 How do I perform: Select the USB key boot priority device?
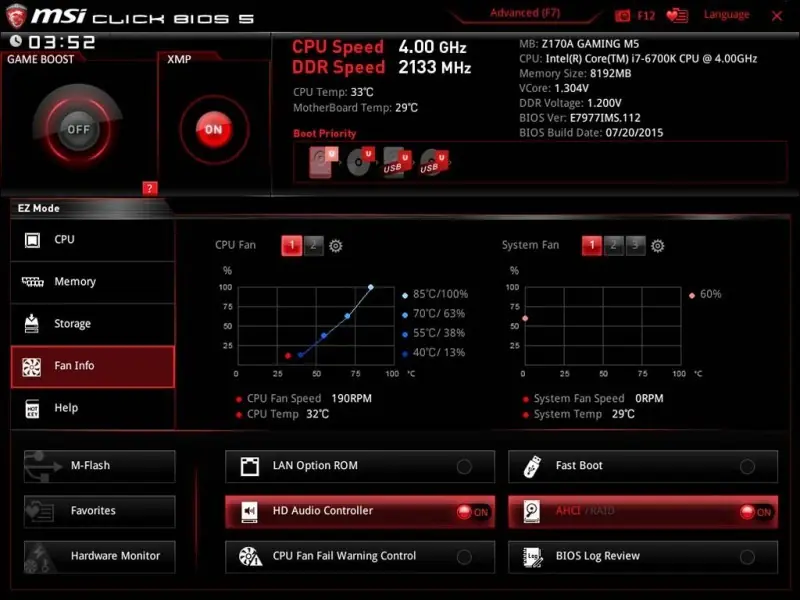[x=397, y=162]
